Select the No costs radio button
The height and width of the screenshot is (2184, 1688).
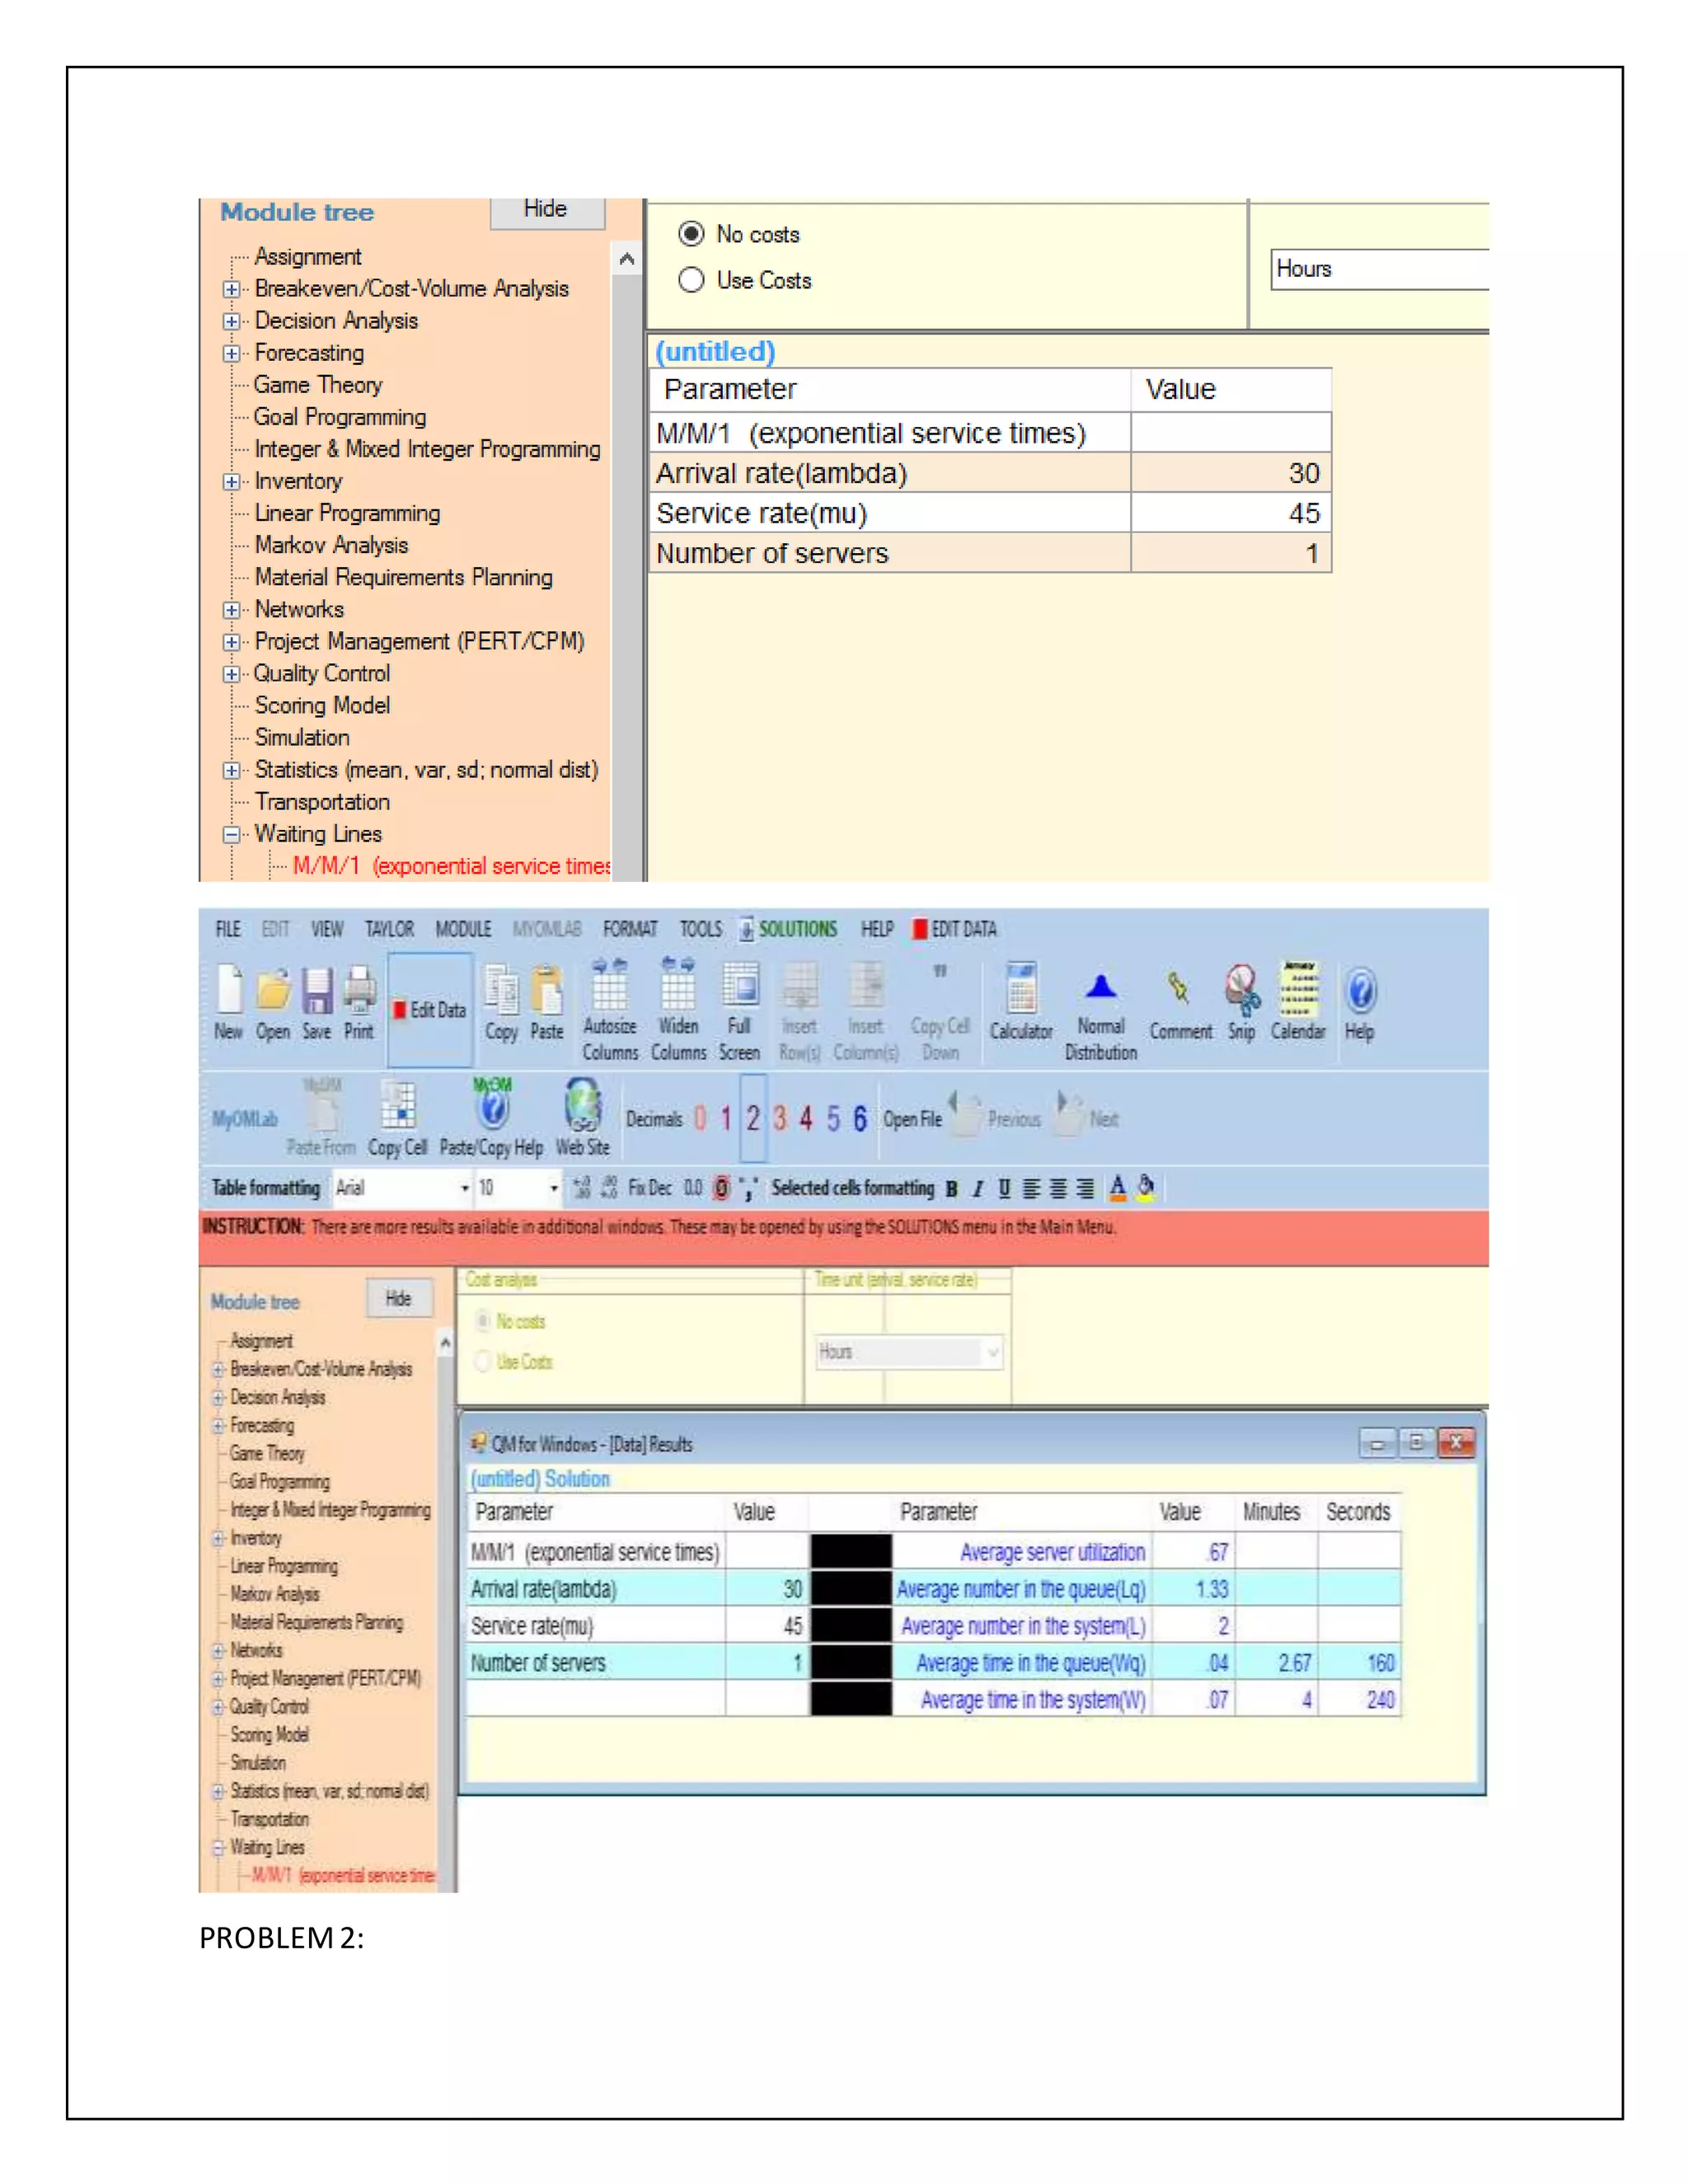(691, 234)
